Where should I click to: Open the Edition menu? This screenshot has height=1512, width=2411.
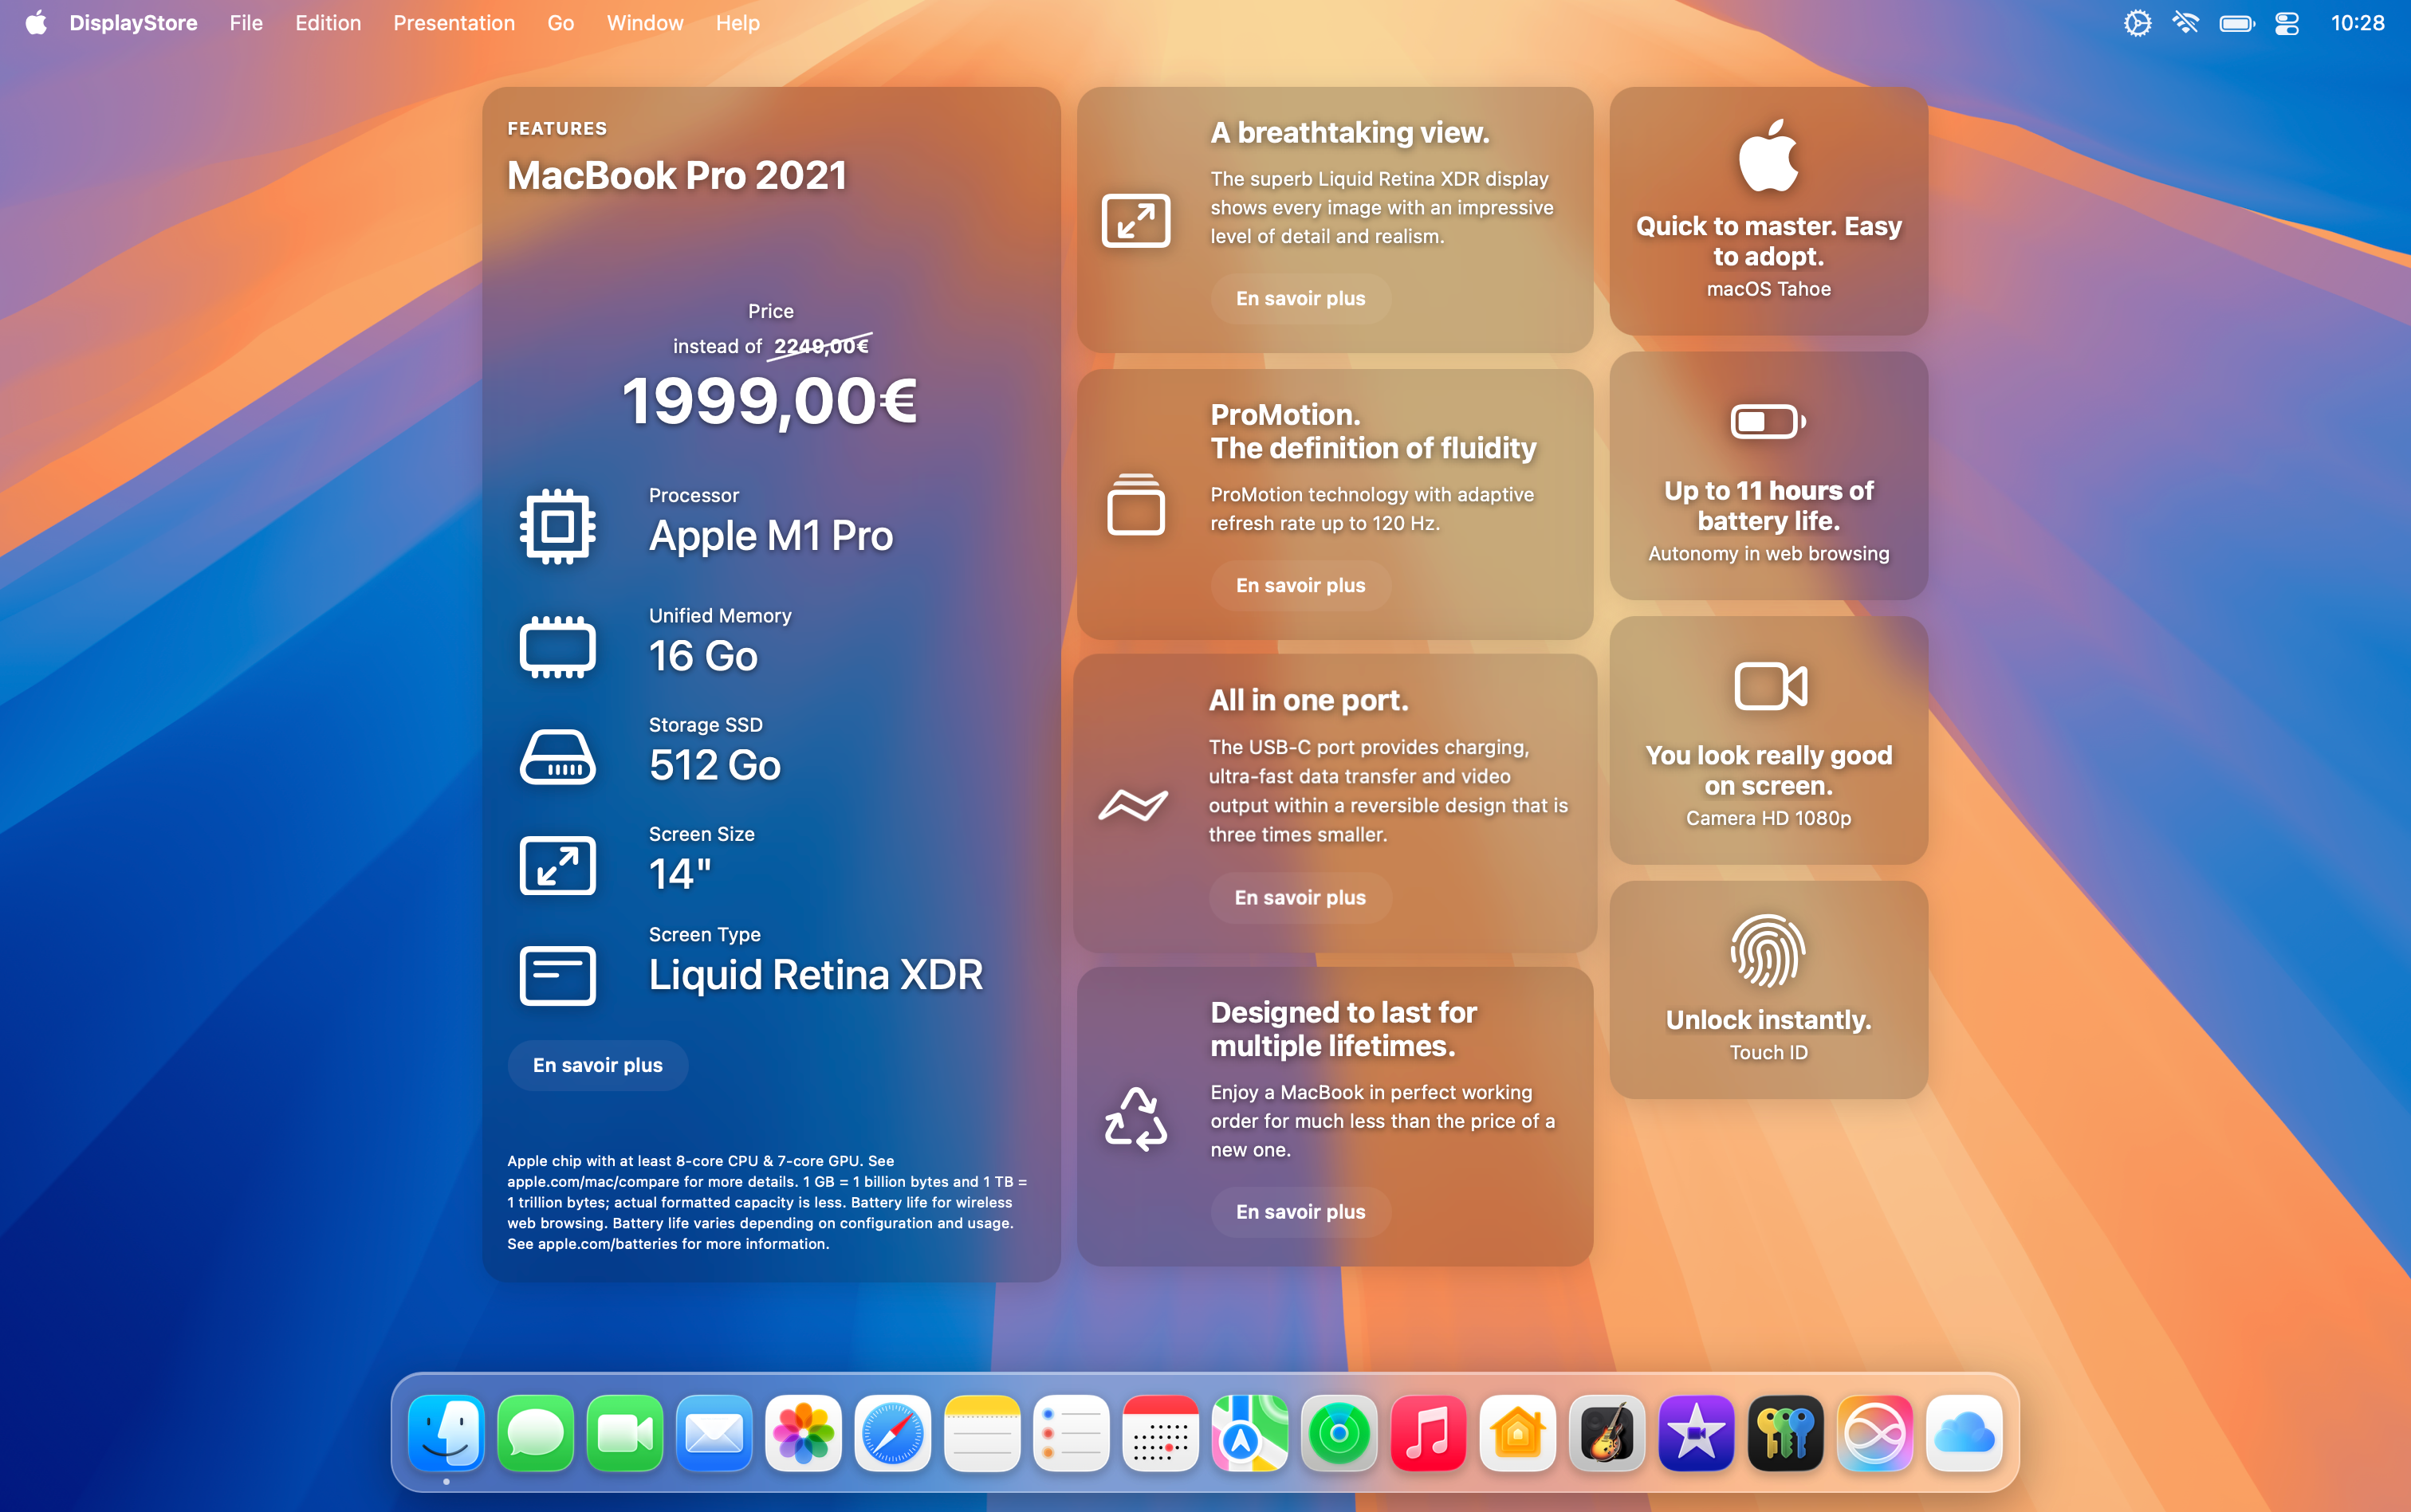(x=328, y=23)
